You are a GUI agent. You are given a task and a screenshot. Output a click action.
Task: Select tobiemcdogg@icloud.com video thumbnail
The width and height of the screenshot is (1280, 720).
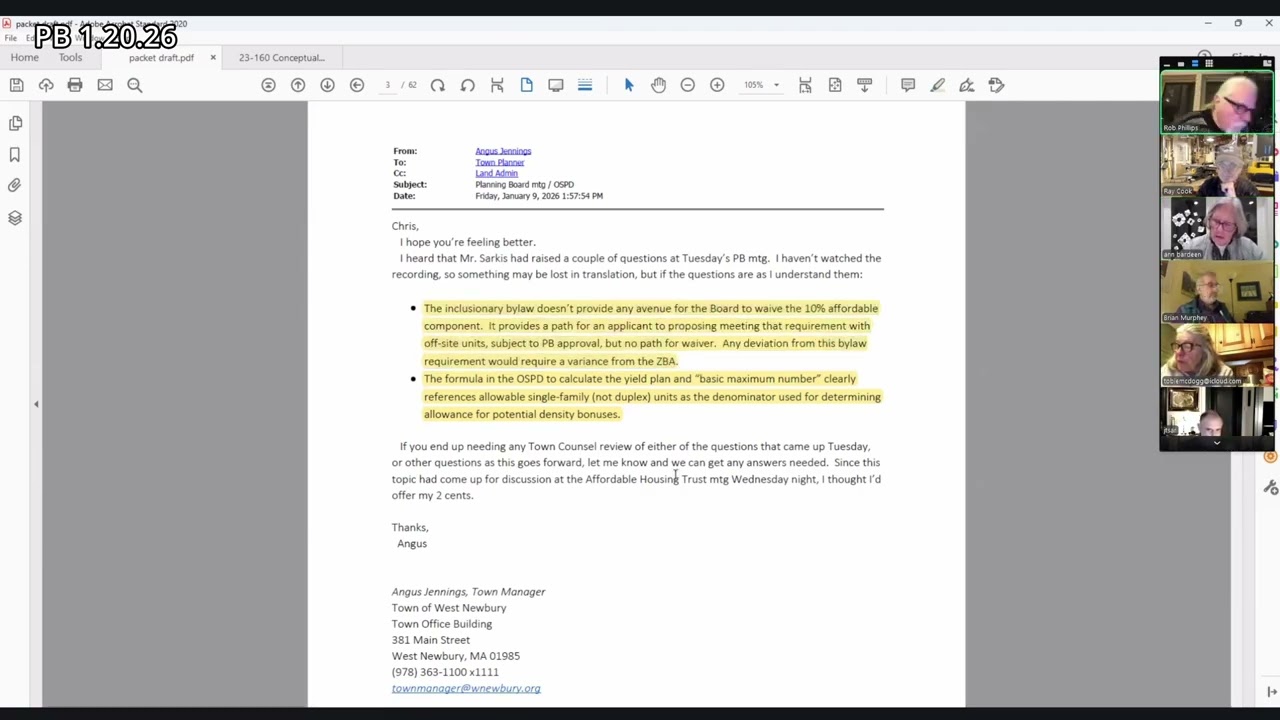point(1217,355)
